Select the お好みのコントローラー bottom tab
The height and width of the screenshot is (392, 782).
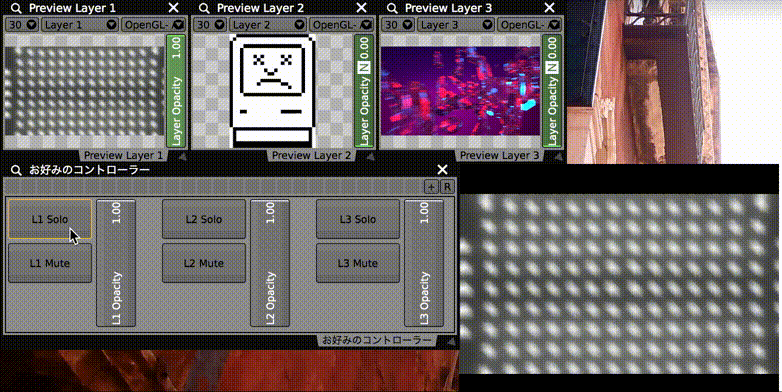[x=377, y=340]
